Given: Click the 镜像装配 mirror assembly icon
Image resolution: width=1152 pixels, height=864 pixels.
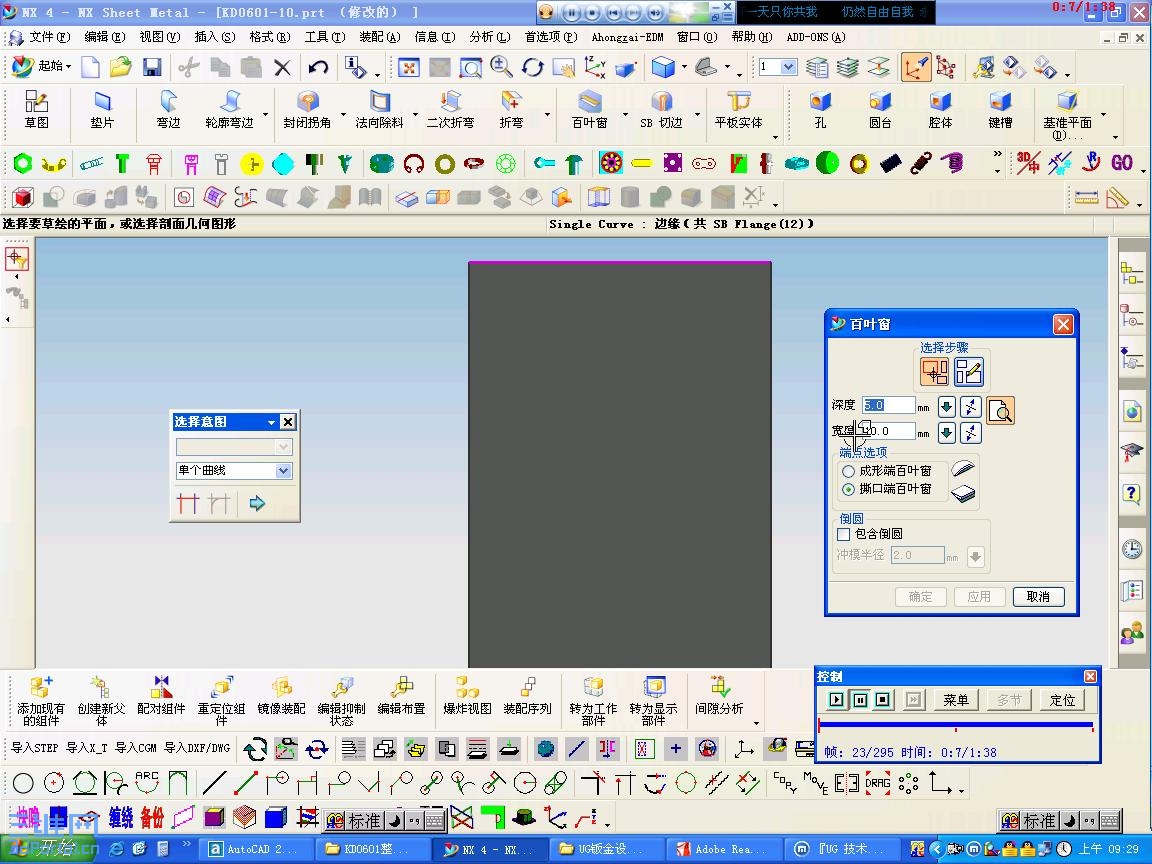Looking at the screenshot, I should tap(281, 696).
